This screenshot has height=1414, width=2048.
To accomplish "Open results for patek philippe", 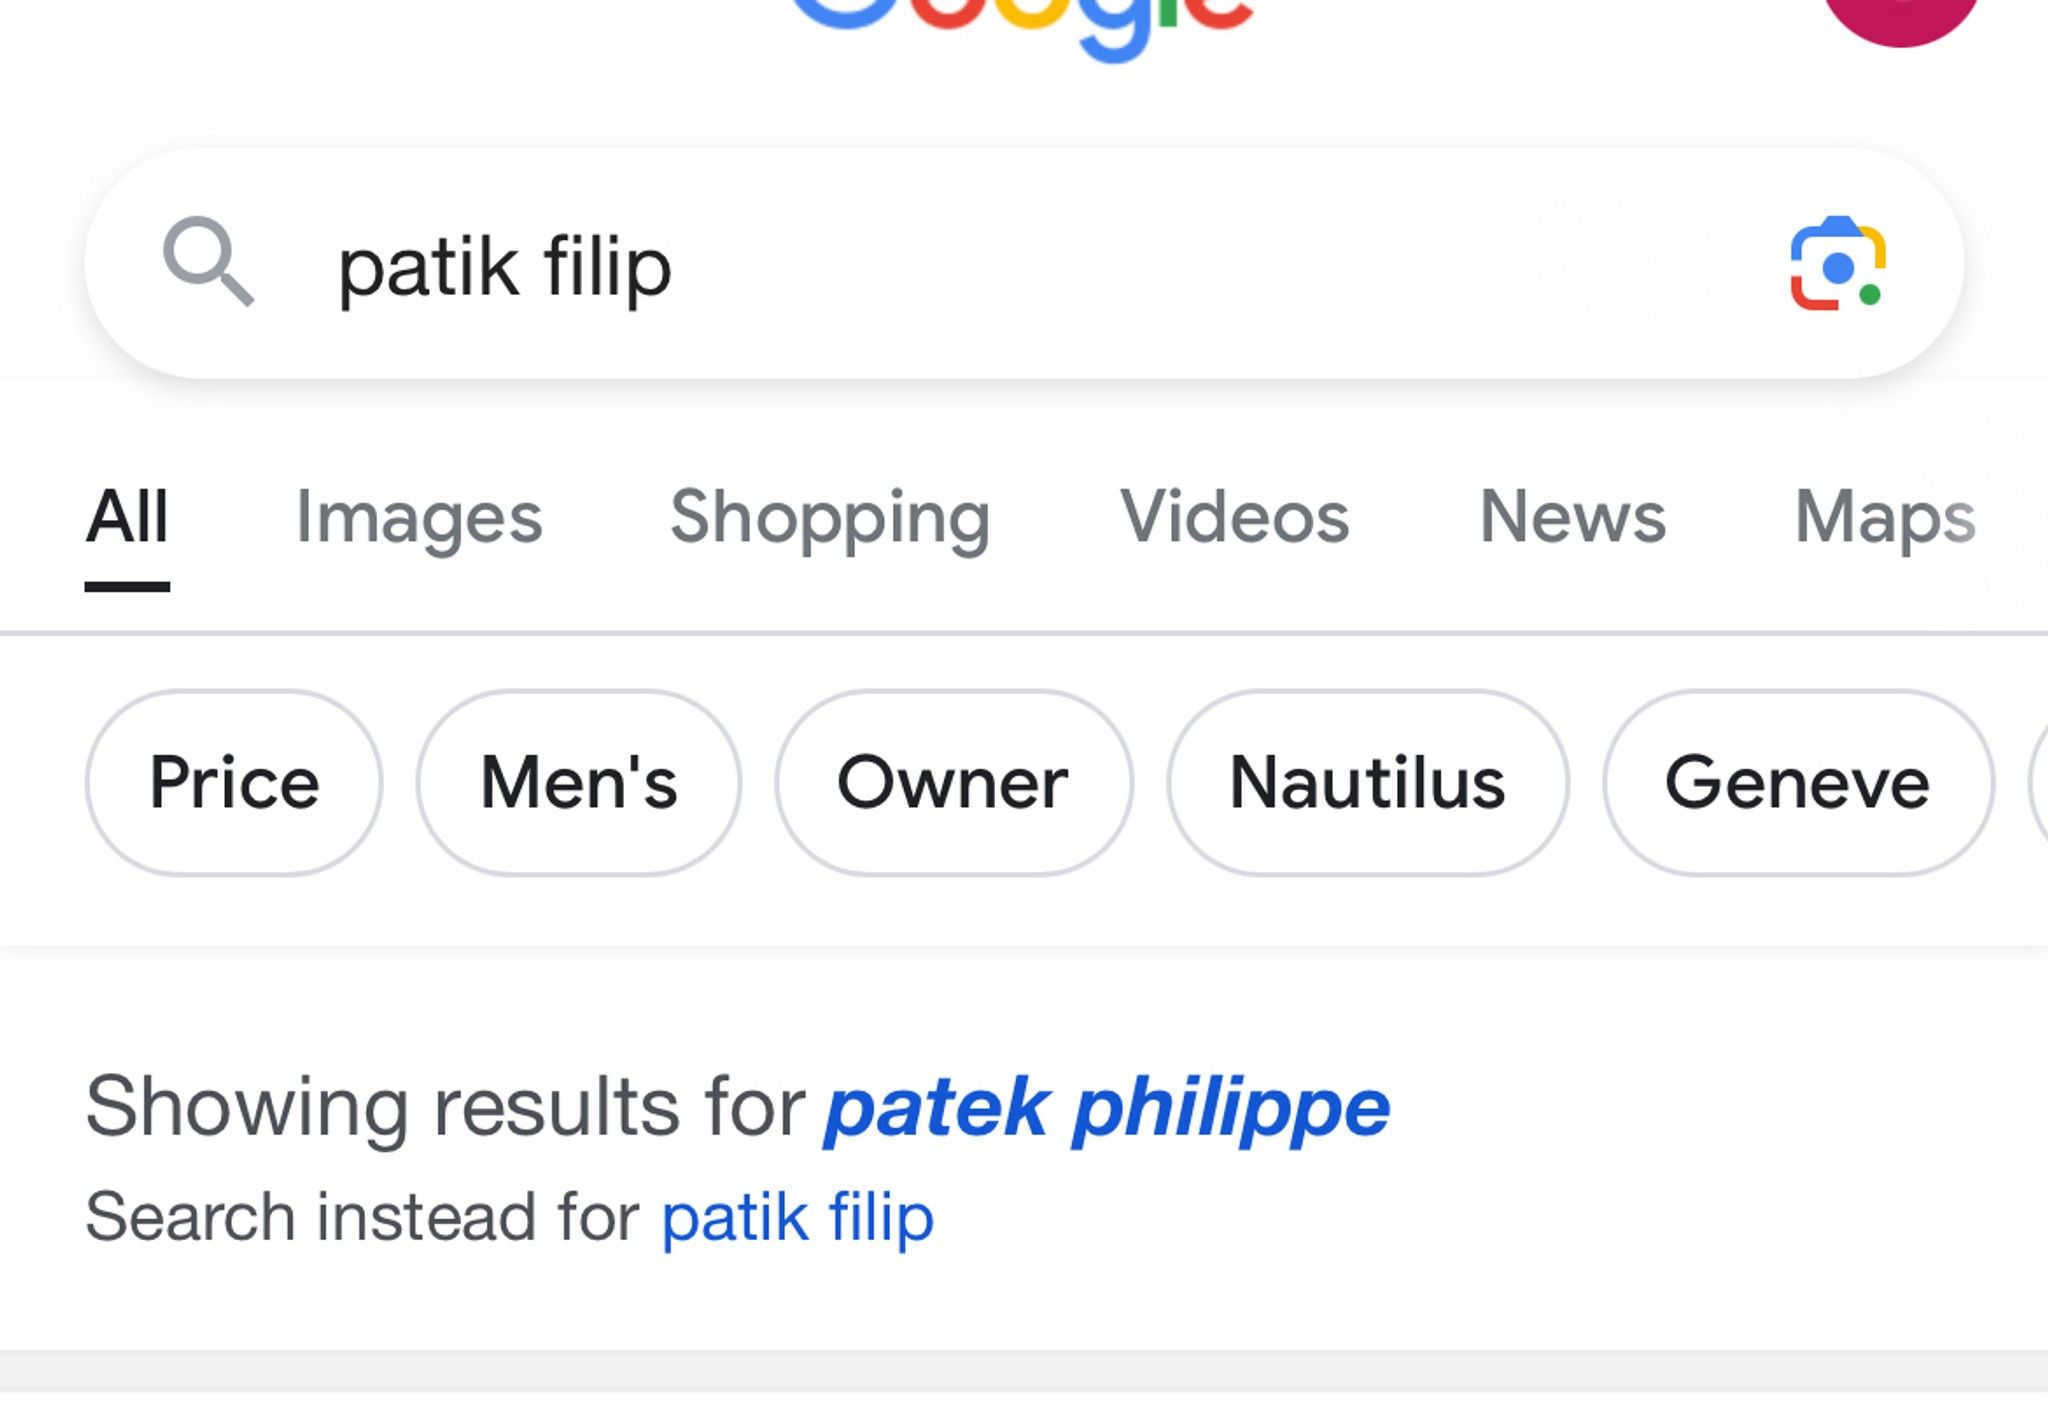I will pyautogui.click(x=1104, y=1106).
